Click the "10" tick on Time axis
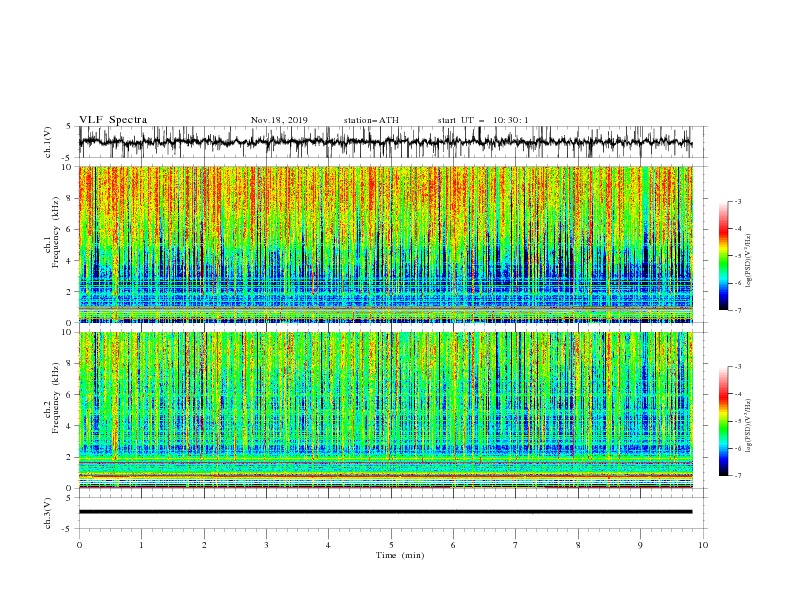This screenshot has width=792, height=612. (x=703, y=545)
